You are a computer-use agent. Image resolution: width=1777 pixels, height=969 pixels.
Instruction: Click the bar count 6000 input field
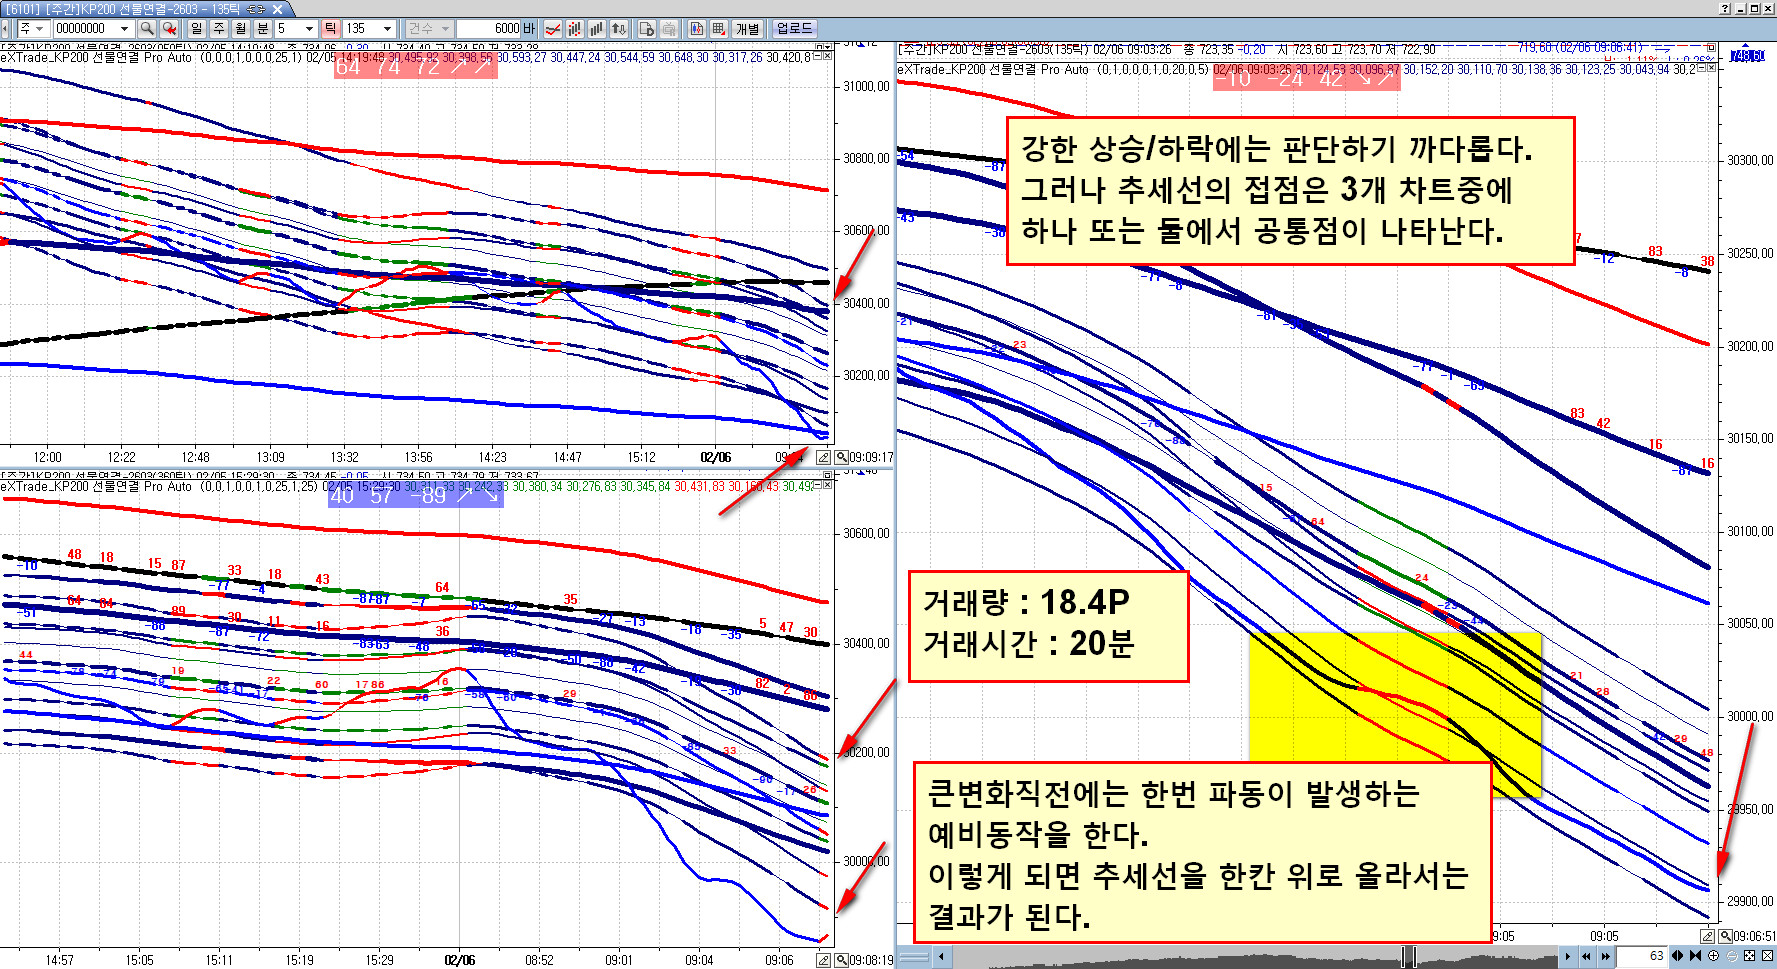pos(488,29)
